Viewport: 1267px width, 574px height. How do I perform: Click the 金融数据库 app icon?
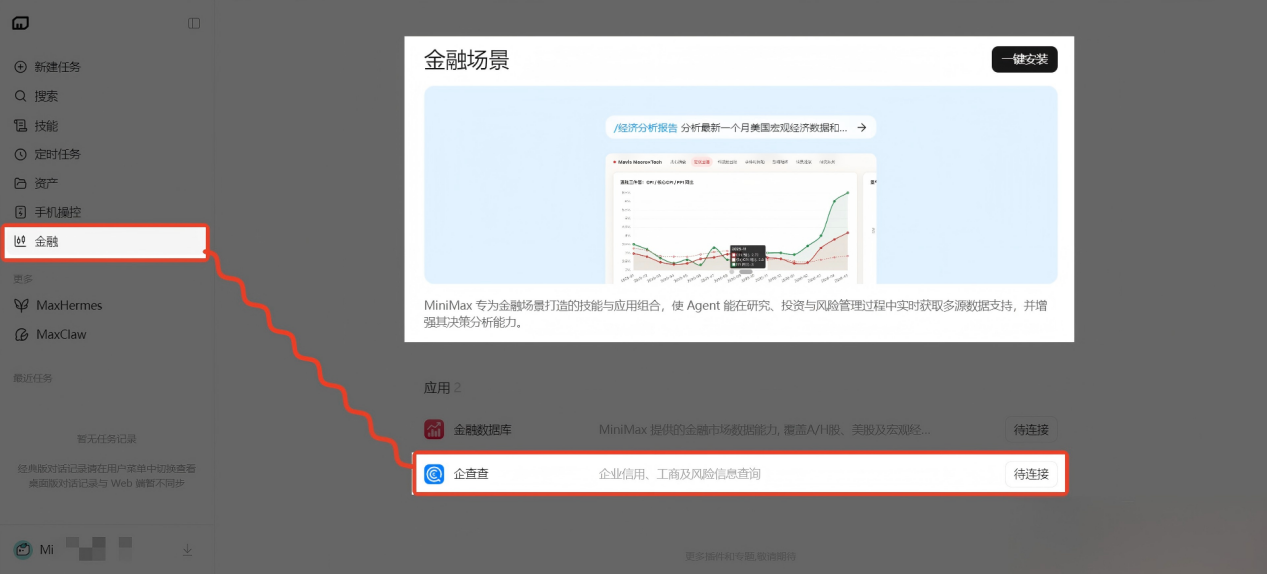[x=434, y=430]
